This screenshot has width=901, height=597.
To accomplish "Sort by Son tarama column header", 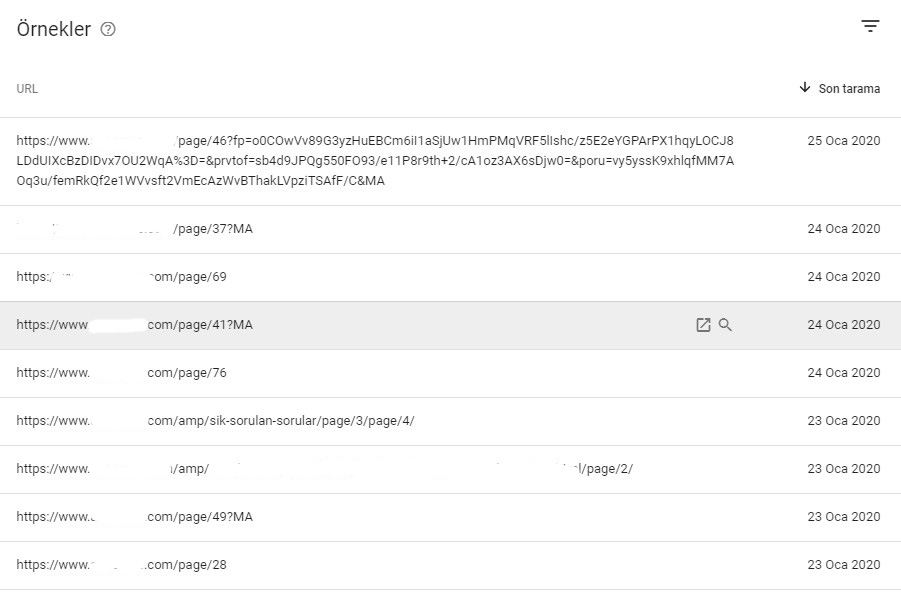I will pos(849,88).
